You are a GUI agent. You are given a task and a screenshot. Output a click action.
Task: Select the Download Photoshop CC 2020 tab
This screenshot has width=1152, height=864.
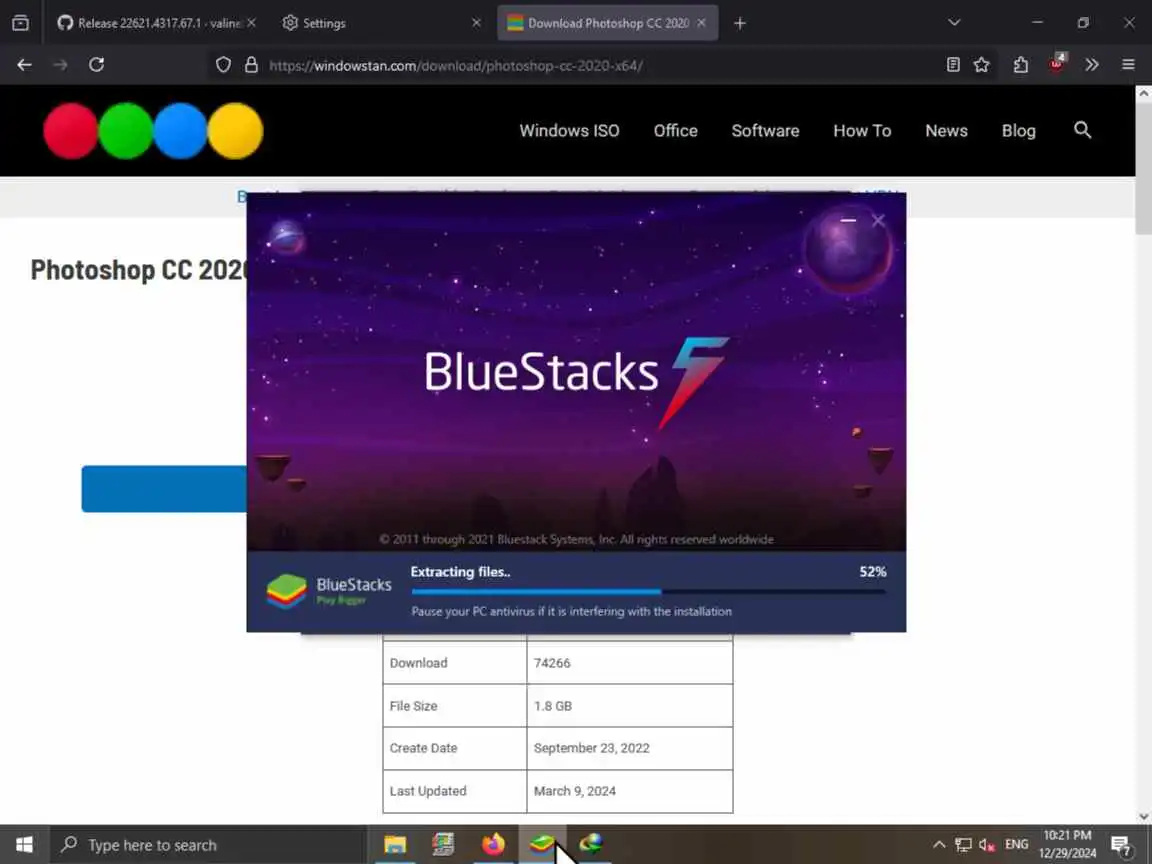tap(607, 23)
